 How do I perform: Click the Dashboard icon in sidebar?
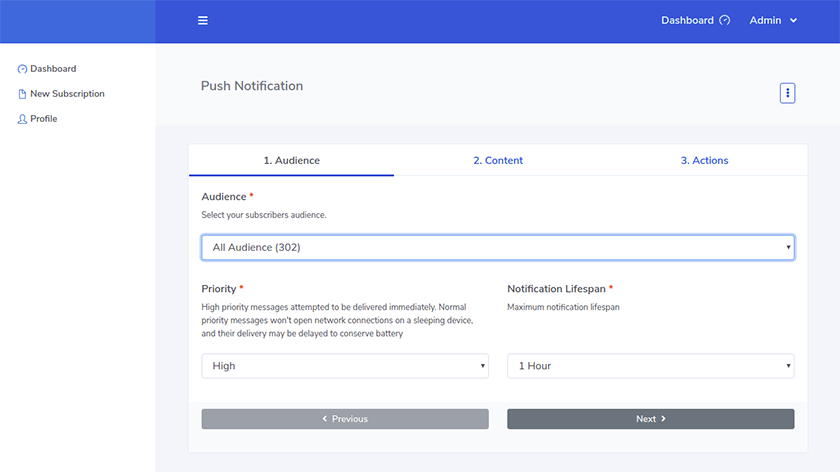pos(22,69)
